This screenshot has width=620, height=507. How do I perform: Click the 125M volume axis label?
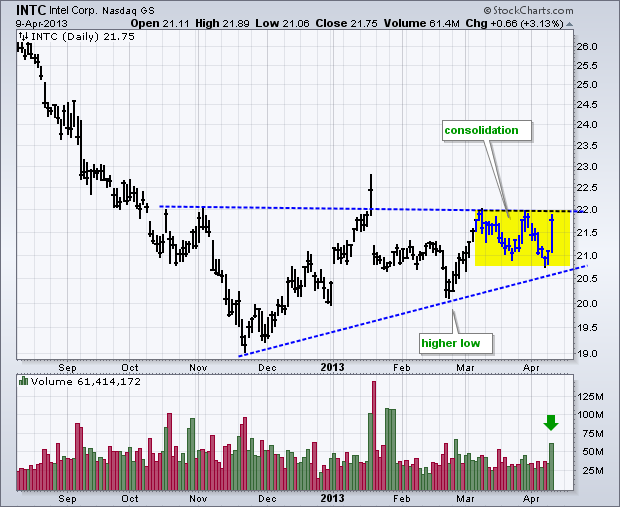[590, 397]
